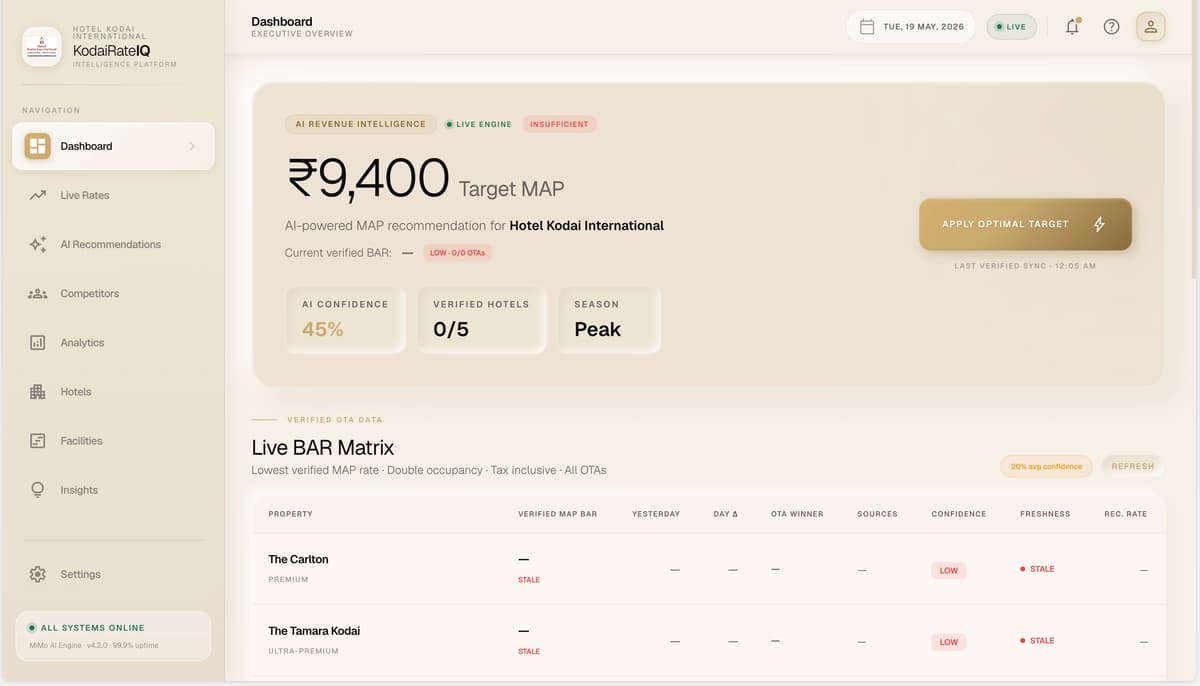Open the user profile avatar
1200x686 pixels.
pos(1151,27)
